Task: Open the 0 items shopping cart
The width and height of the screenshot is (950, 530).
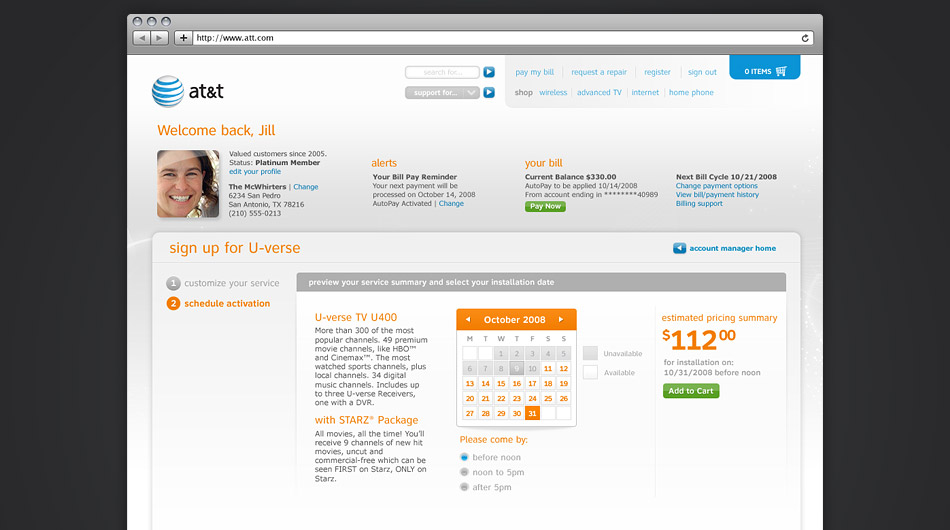Action: click(x=765, y=67)
